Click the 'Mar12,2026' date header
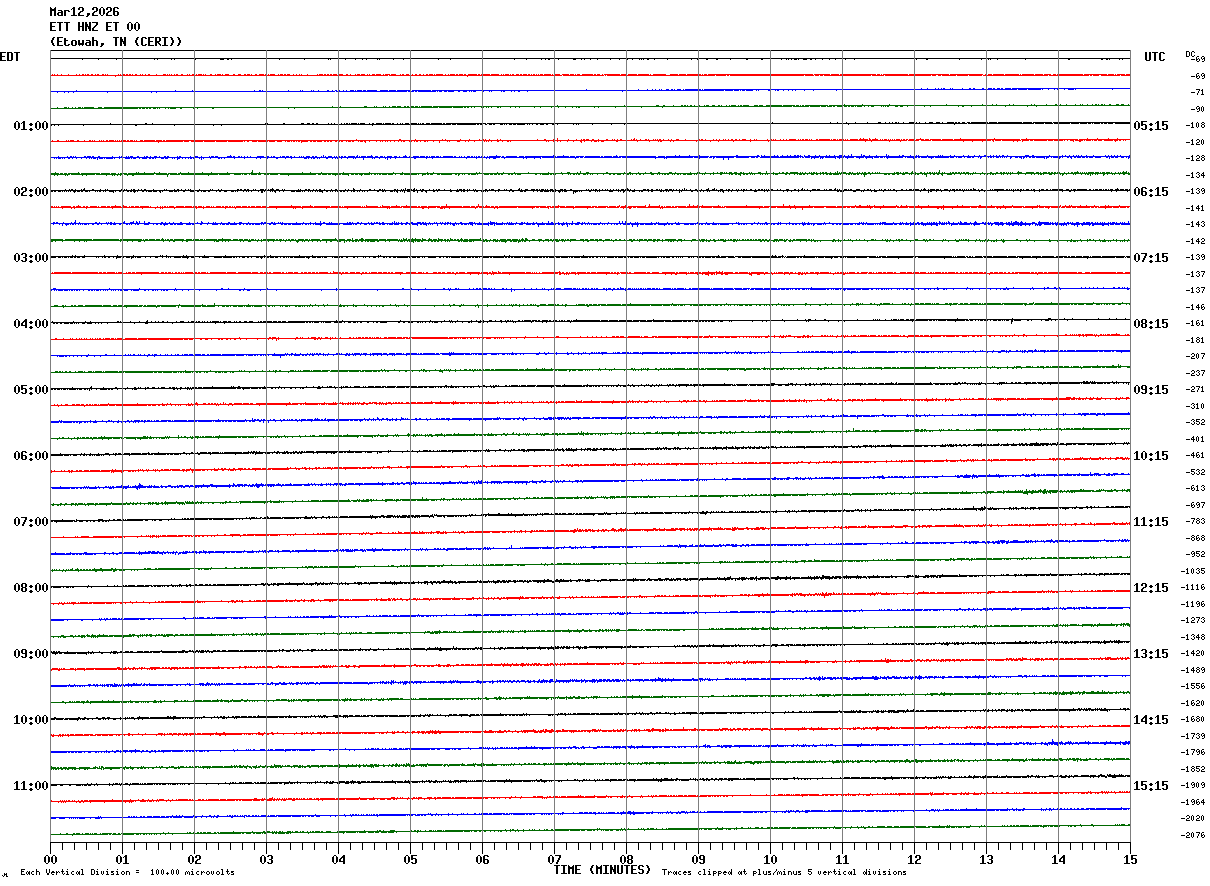 (x=84, y=12)
